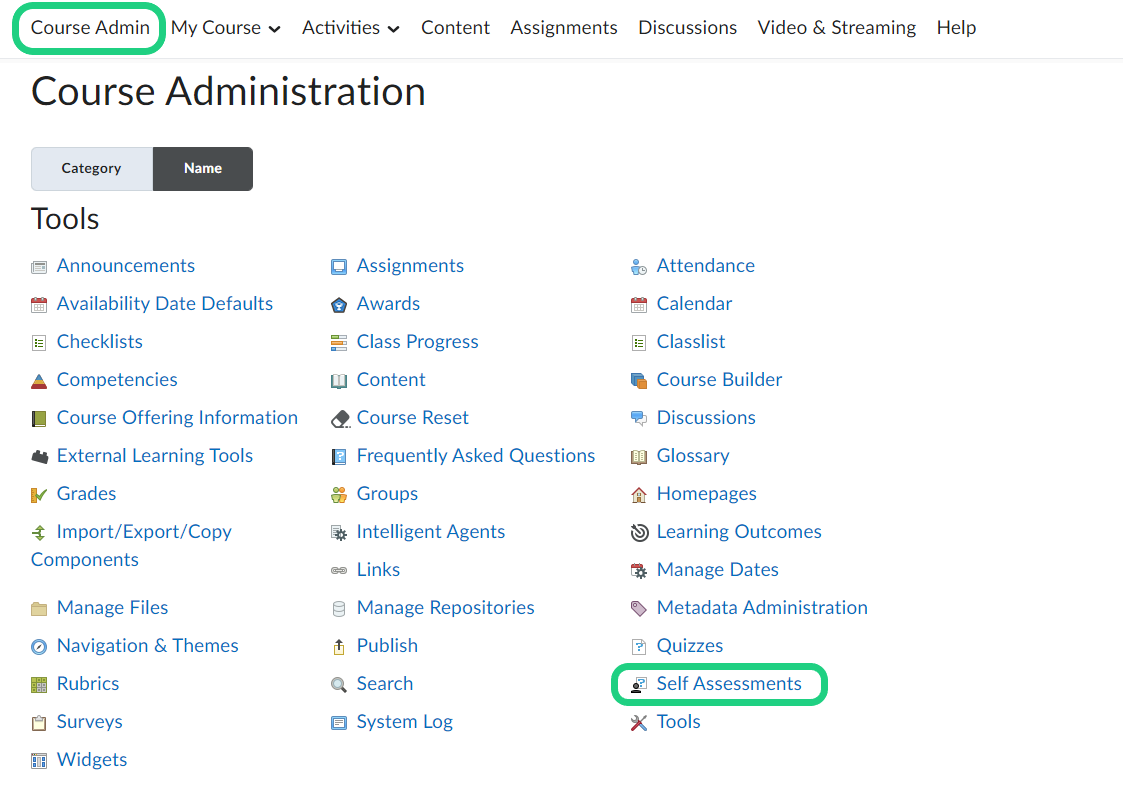Click the Awards badge icon

tap(339, 305)
